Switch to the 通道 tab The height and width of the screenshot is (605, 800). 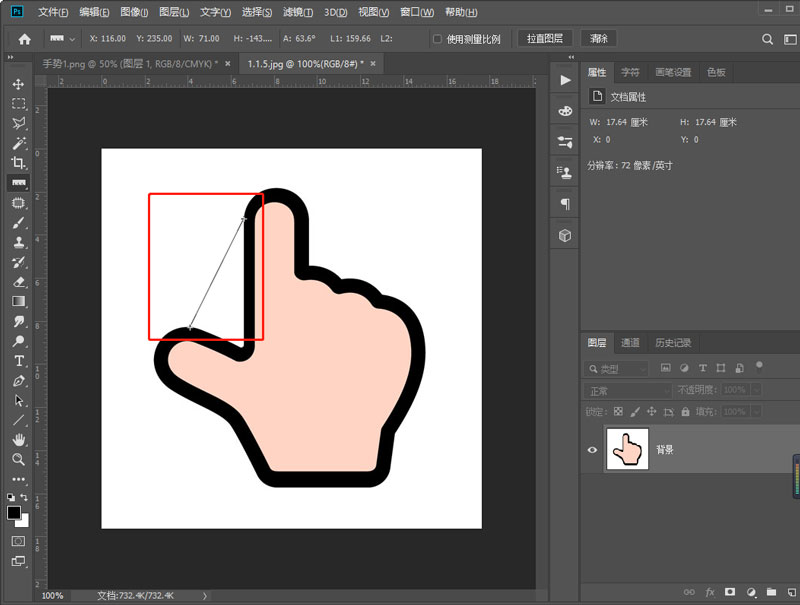tap(630, 343)
